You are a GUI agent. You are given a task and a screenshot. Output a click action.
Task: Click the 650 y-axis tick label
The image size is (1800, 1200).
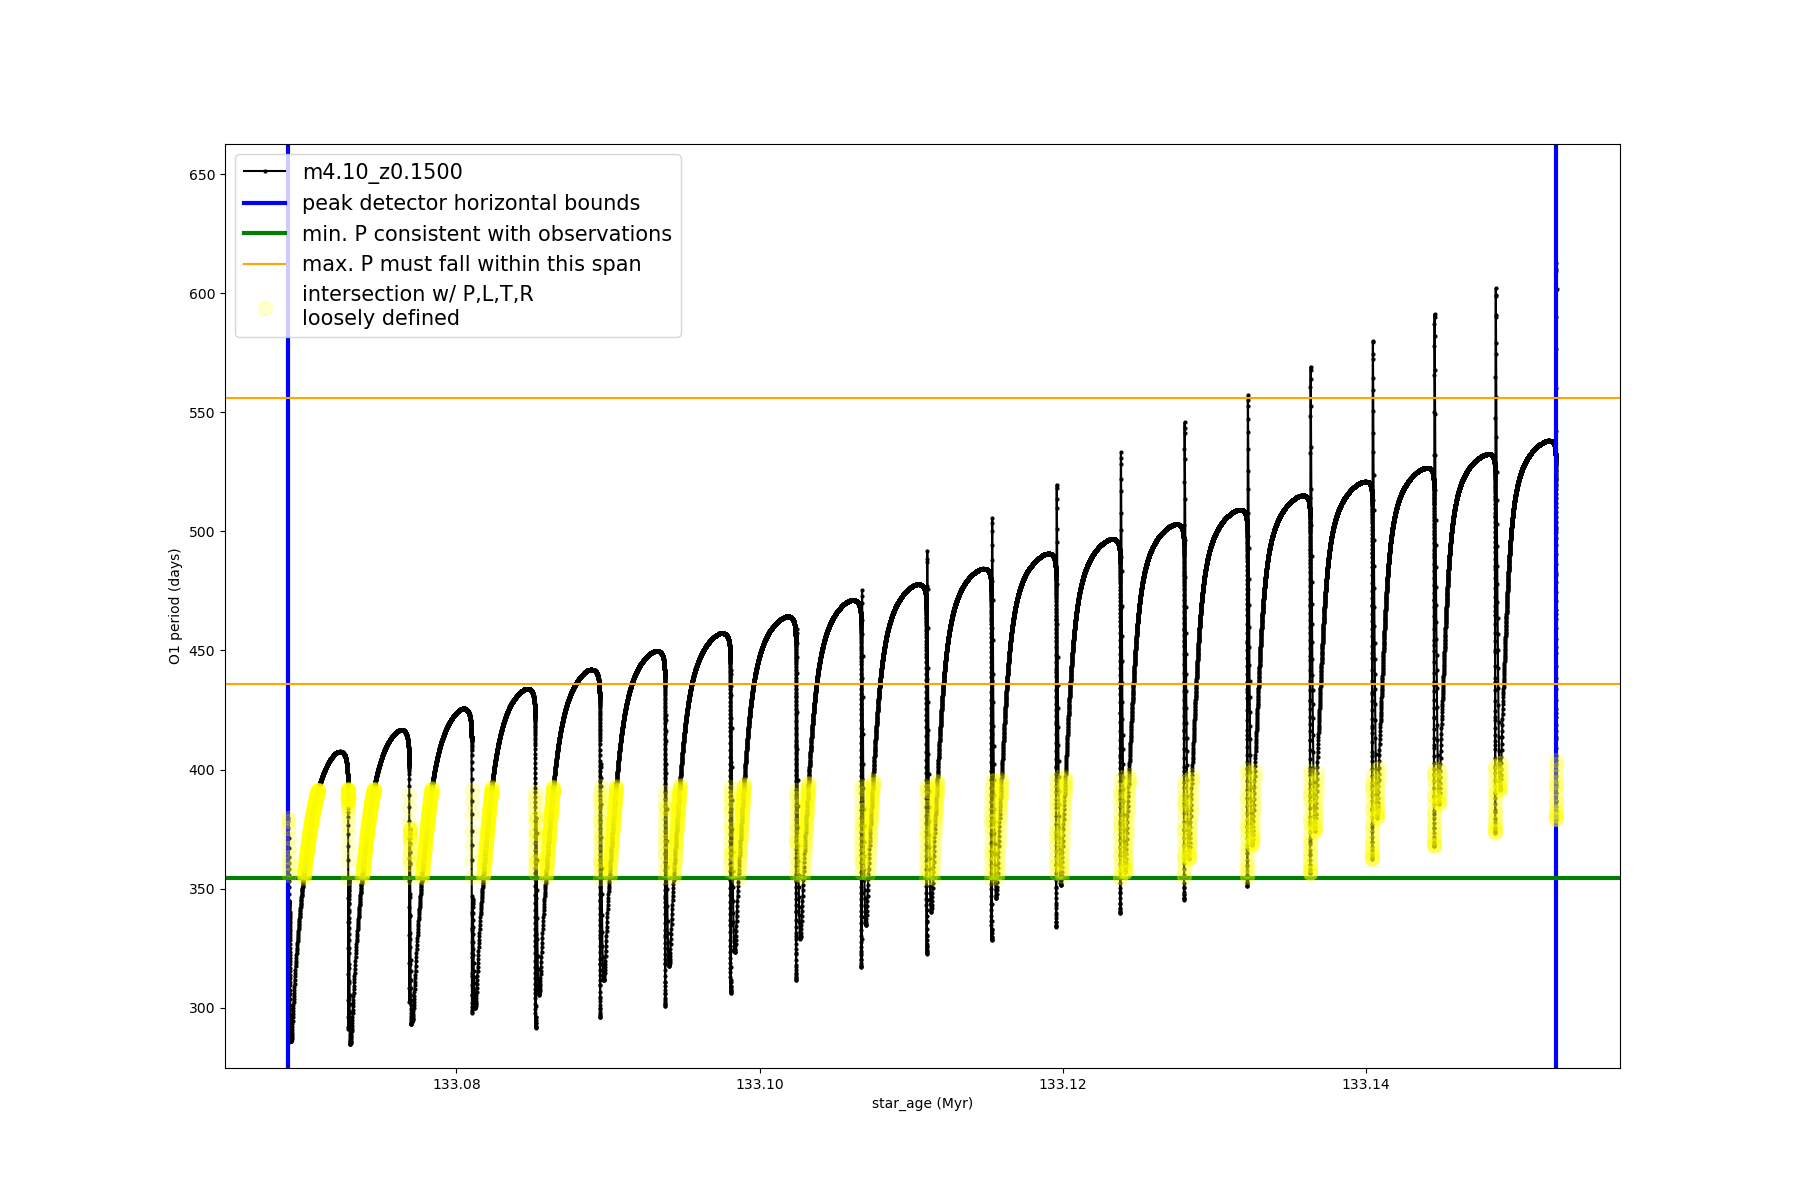(x=202, y=175)
